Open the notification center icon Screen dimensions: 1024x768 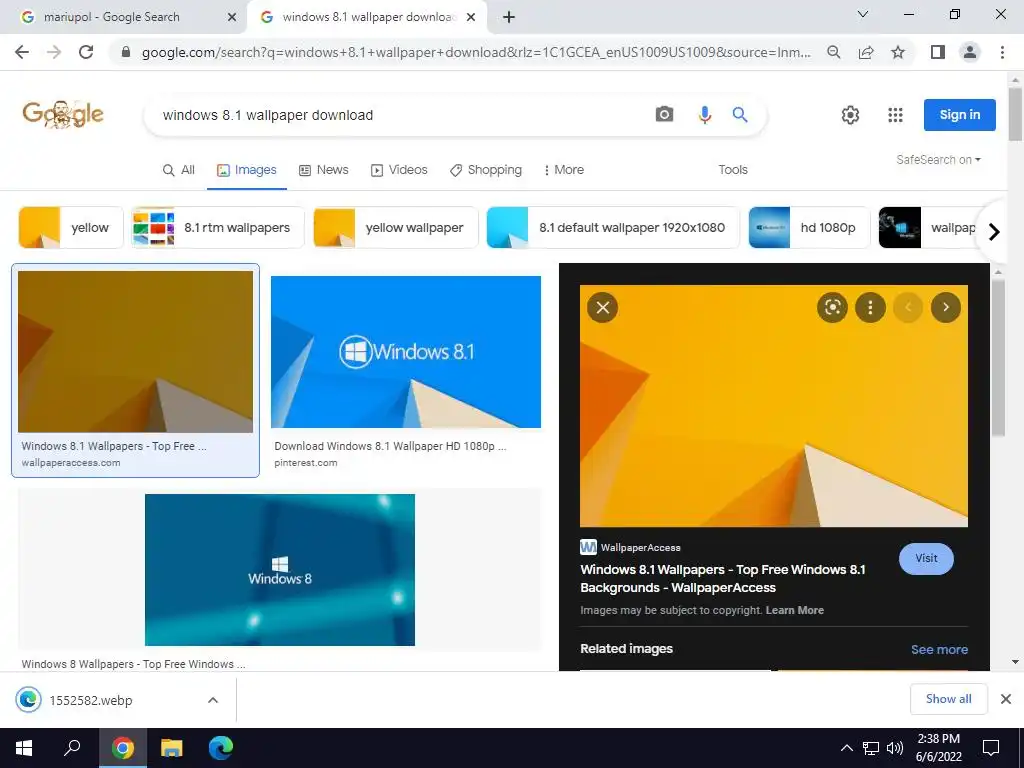991,748
